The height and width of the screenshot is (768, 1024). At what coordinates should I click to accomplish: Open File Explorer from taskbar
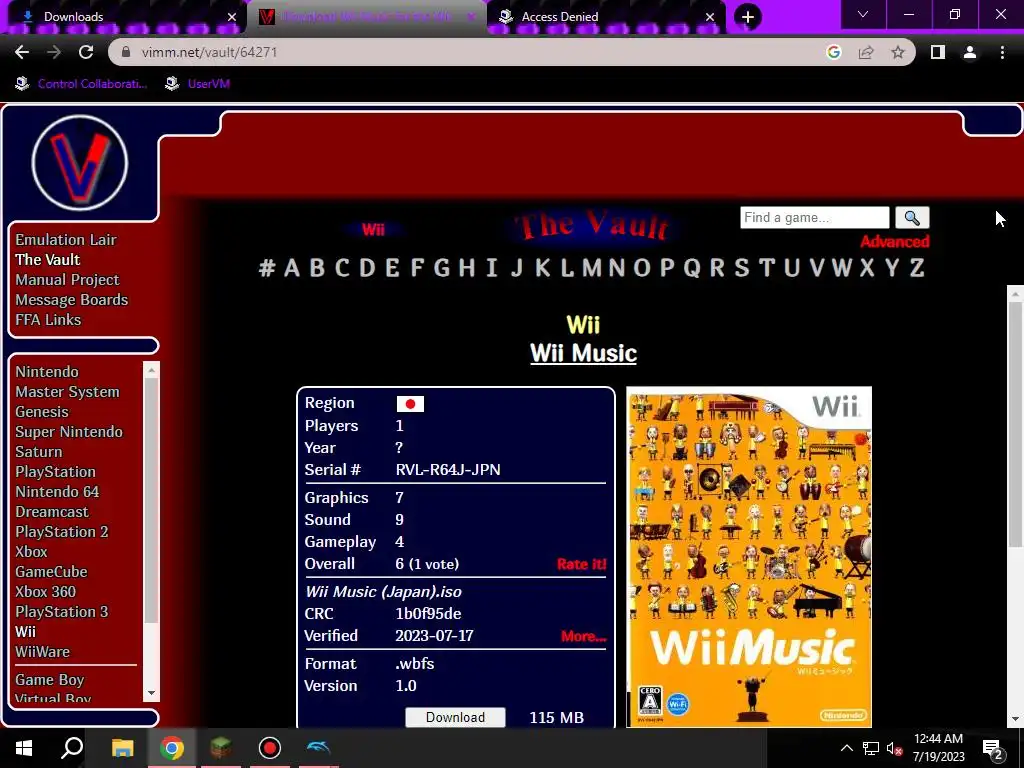point(122,748)
